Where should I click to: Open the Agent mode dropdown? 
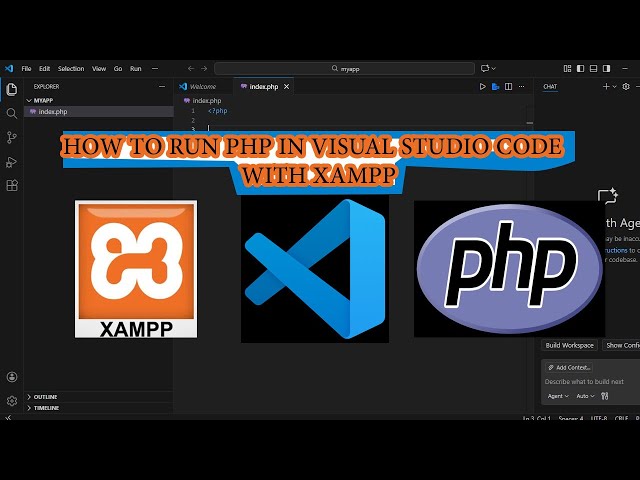pos(558,396)
